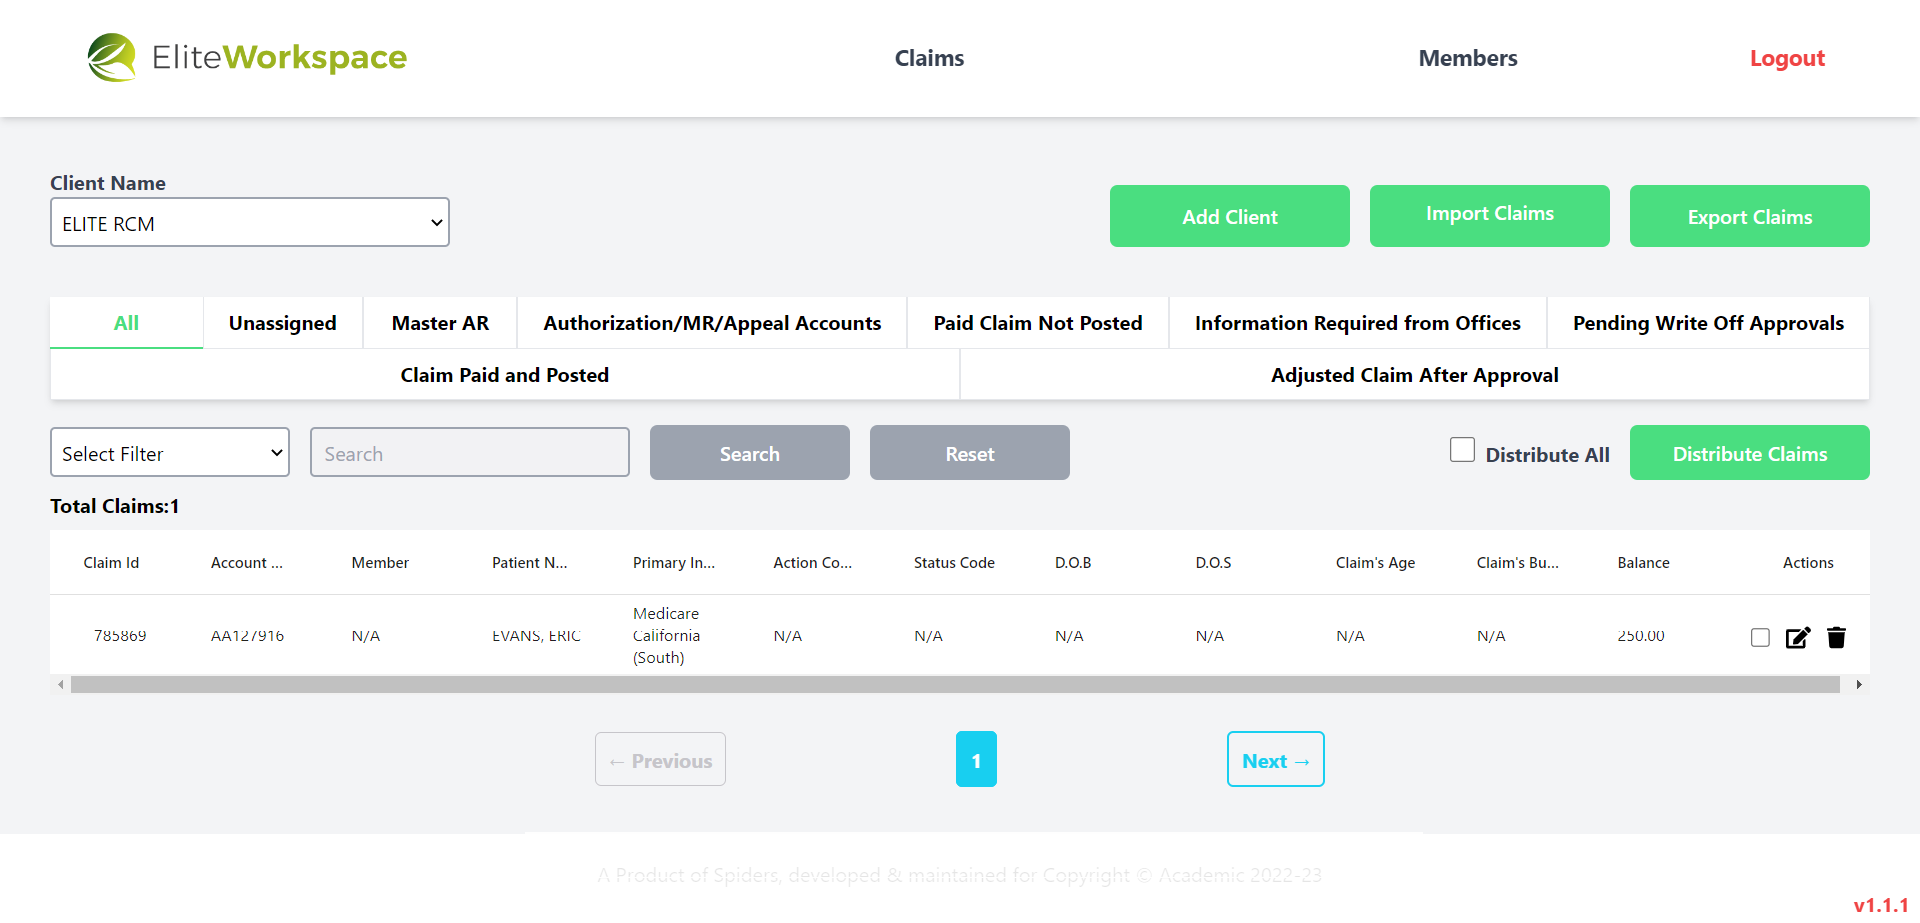Click the Patient N... column header
The image size is (1920, 923).
point(530,563)
